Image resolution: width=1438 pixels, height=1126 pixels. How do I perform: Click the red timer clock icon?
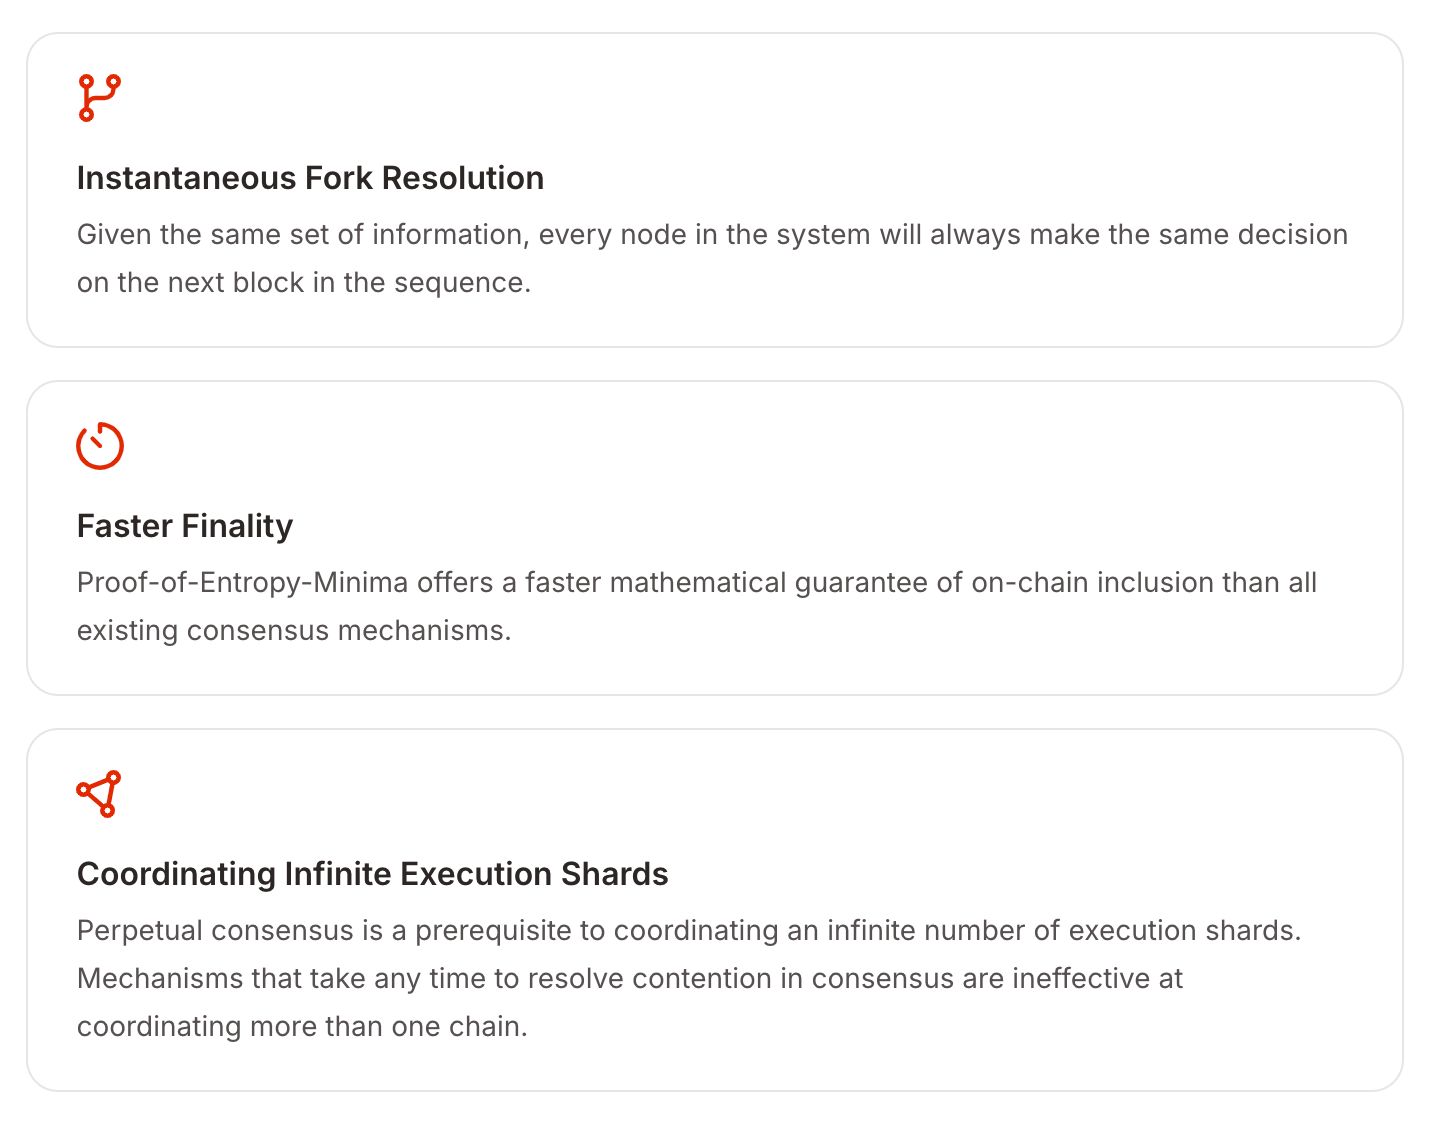pyautogui.click(x=100, y=446)
